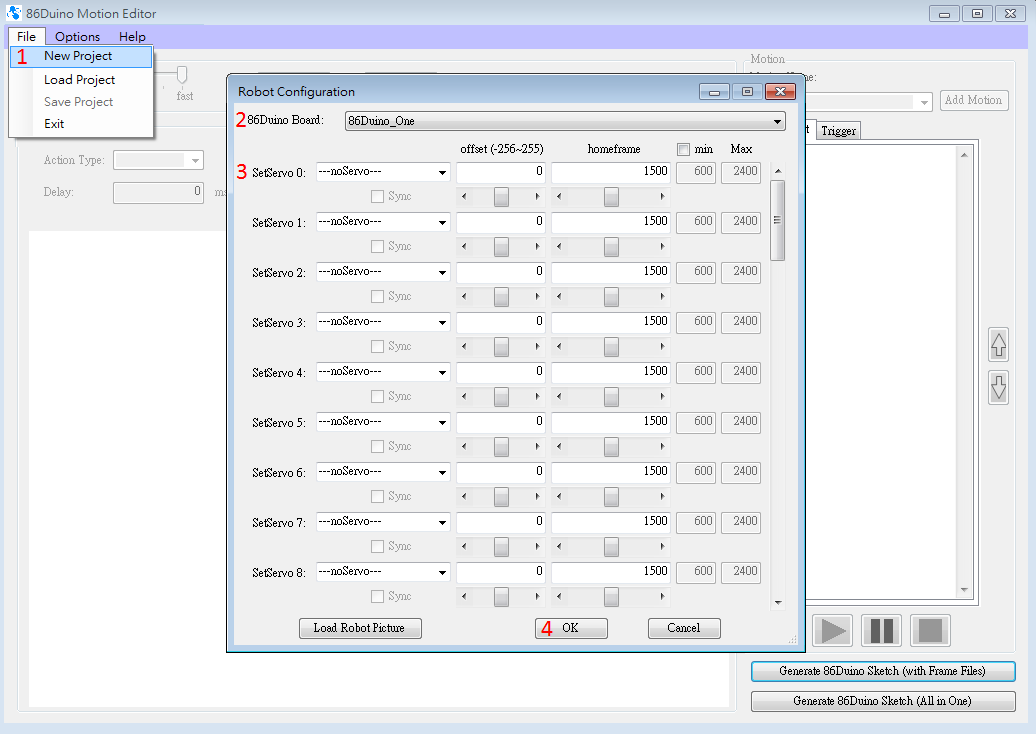
Task: Move motion item up with arrow icon
Action: click(x=998, y=345)
